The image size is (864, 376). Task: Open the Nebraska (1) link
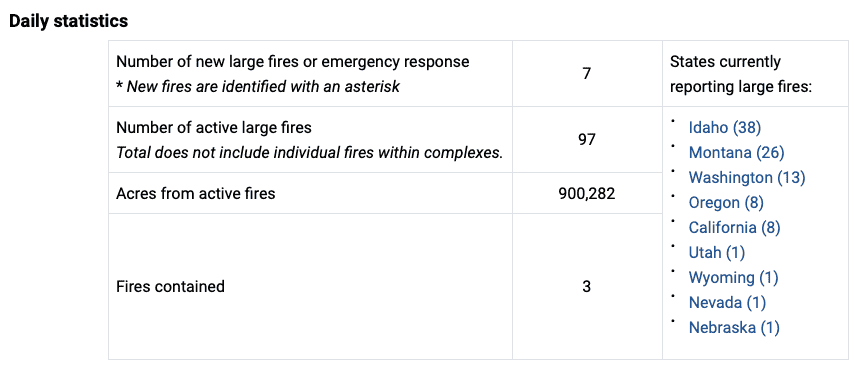click(734, 327)
